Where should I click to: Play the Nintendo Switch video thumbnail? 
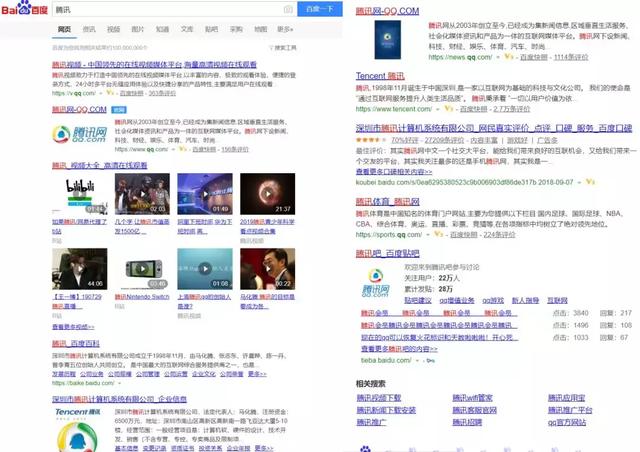(x=142, y=268)
